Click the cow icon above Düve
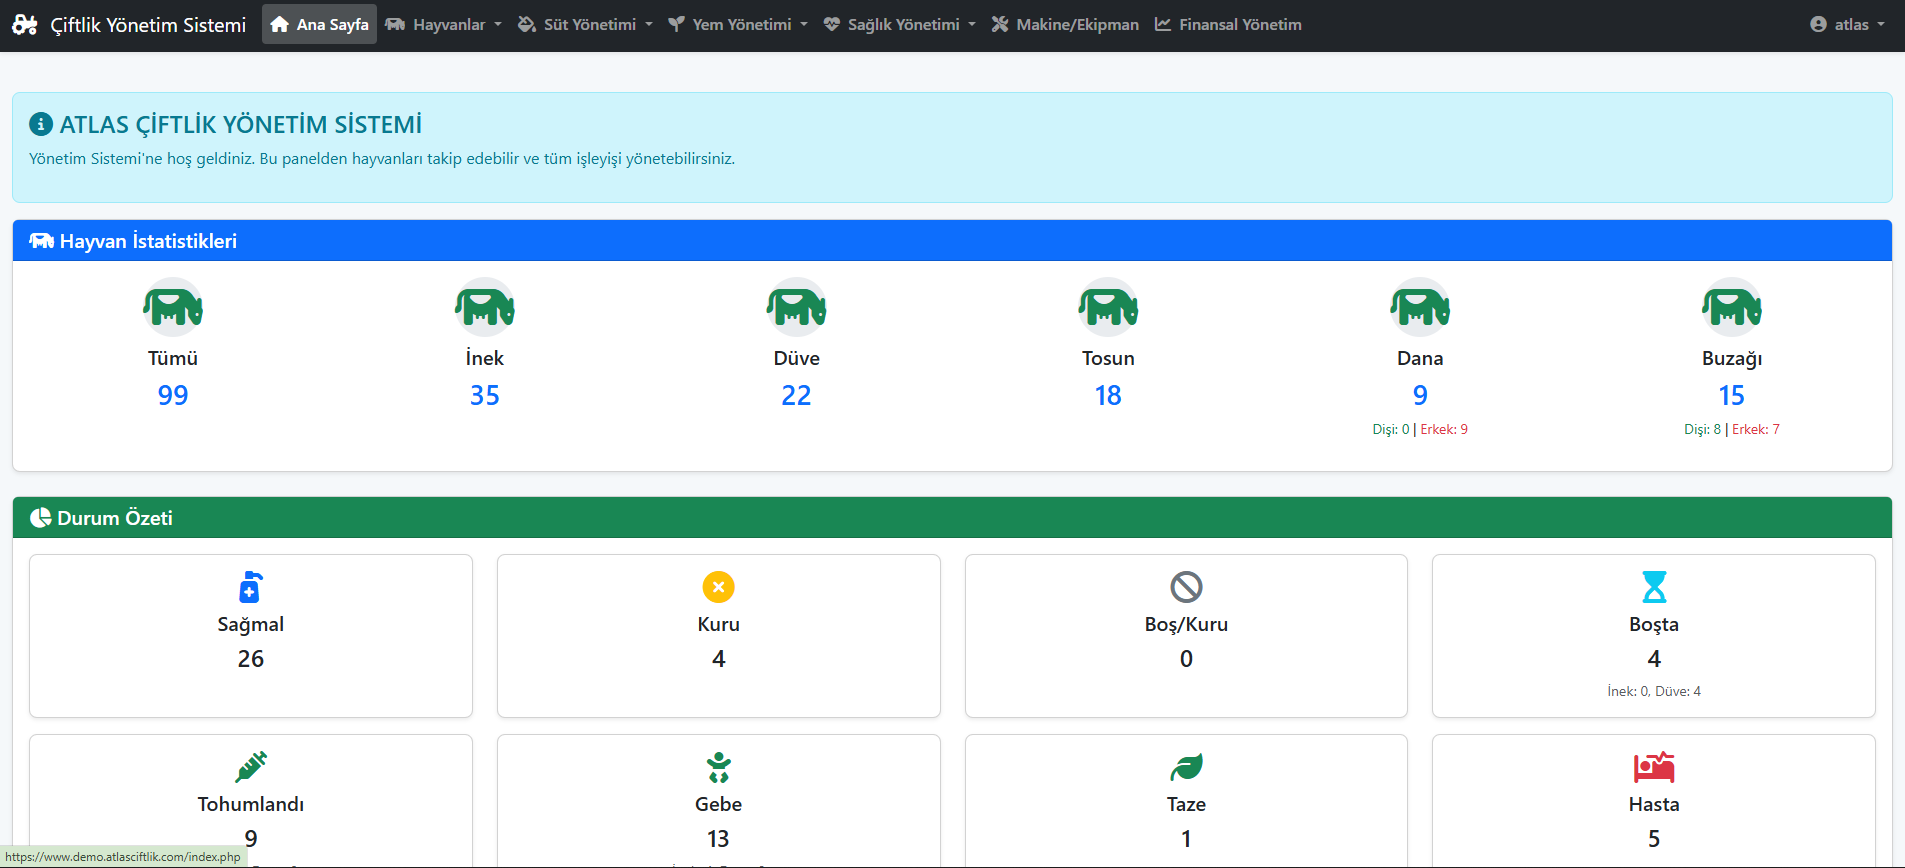 [x=797, y=307]
